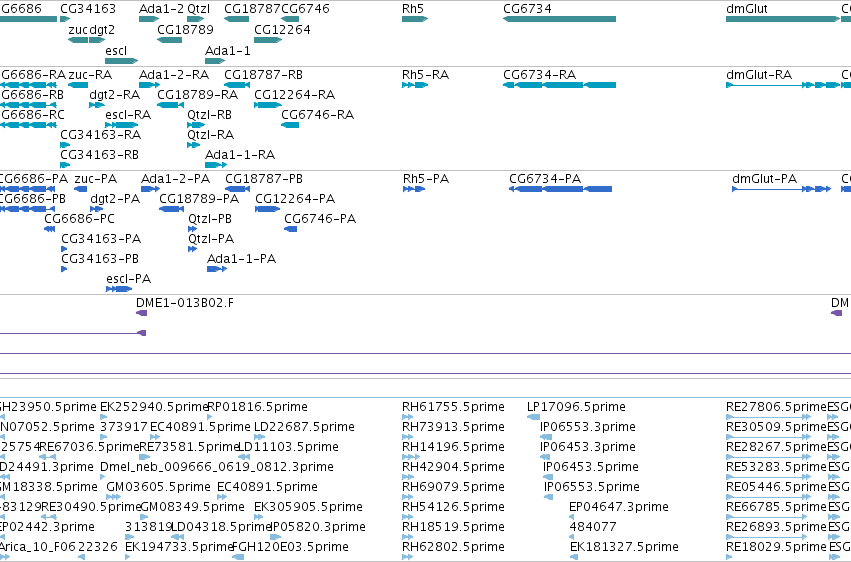Select the escl-RA transcript
The width and height of the screenshot is (851, 562).
[122, 125]
